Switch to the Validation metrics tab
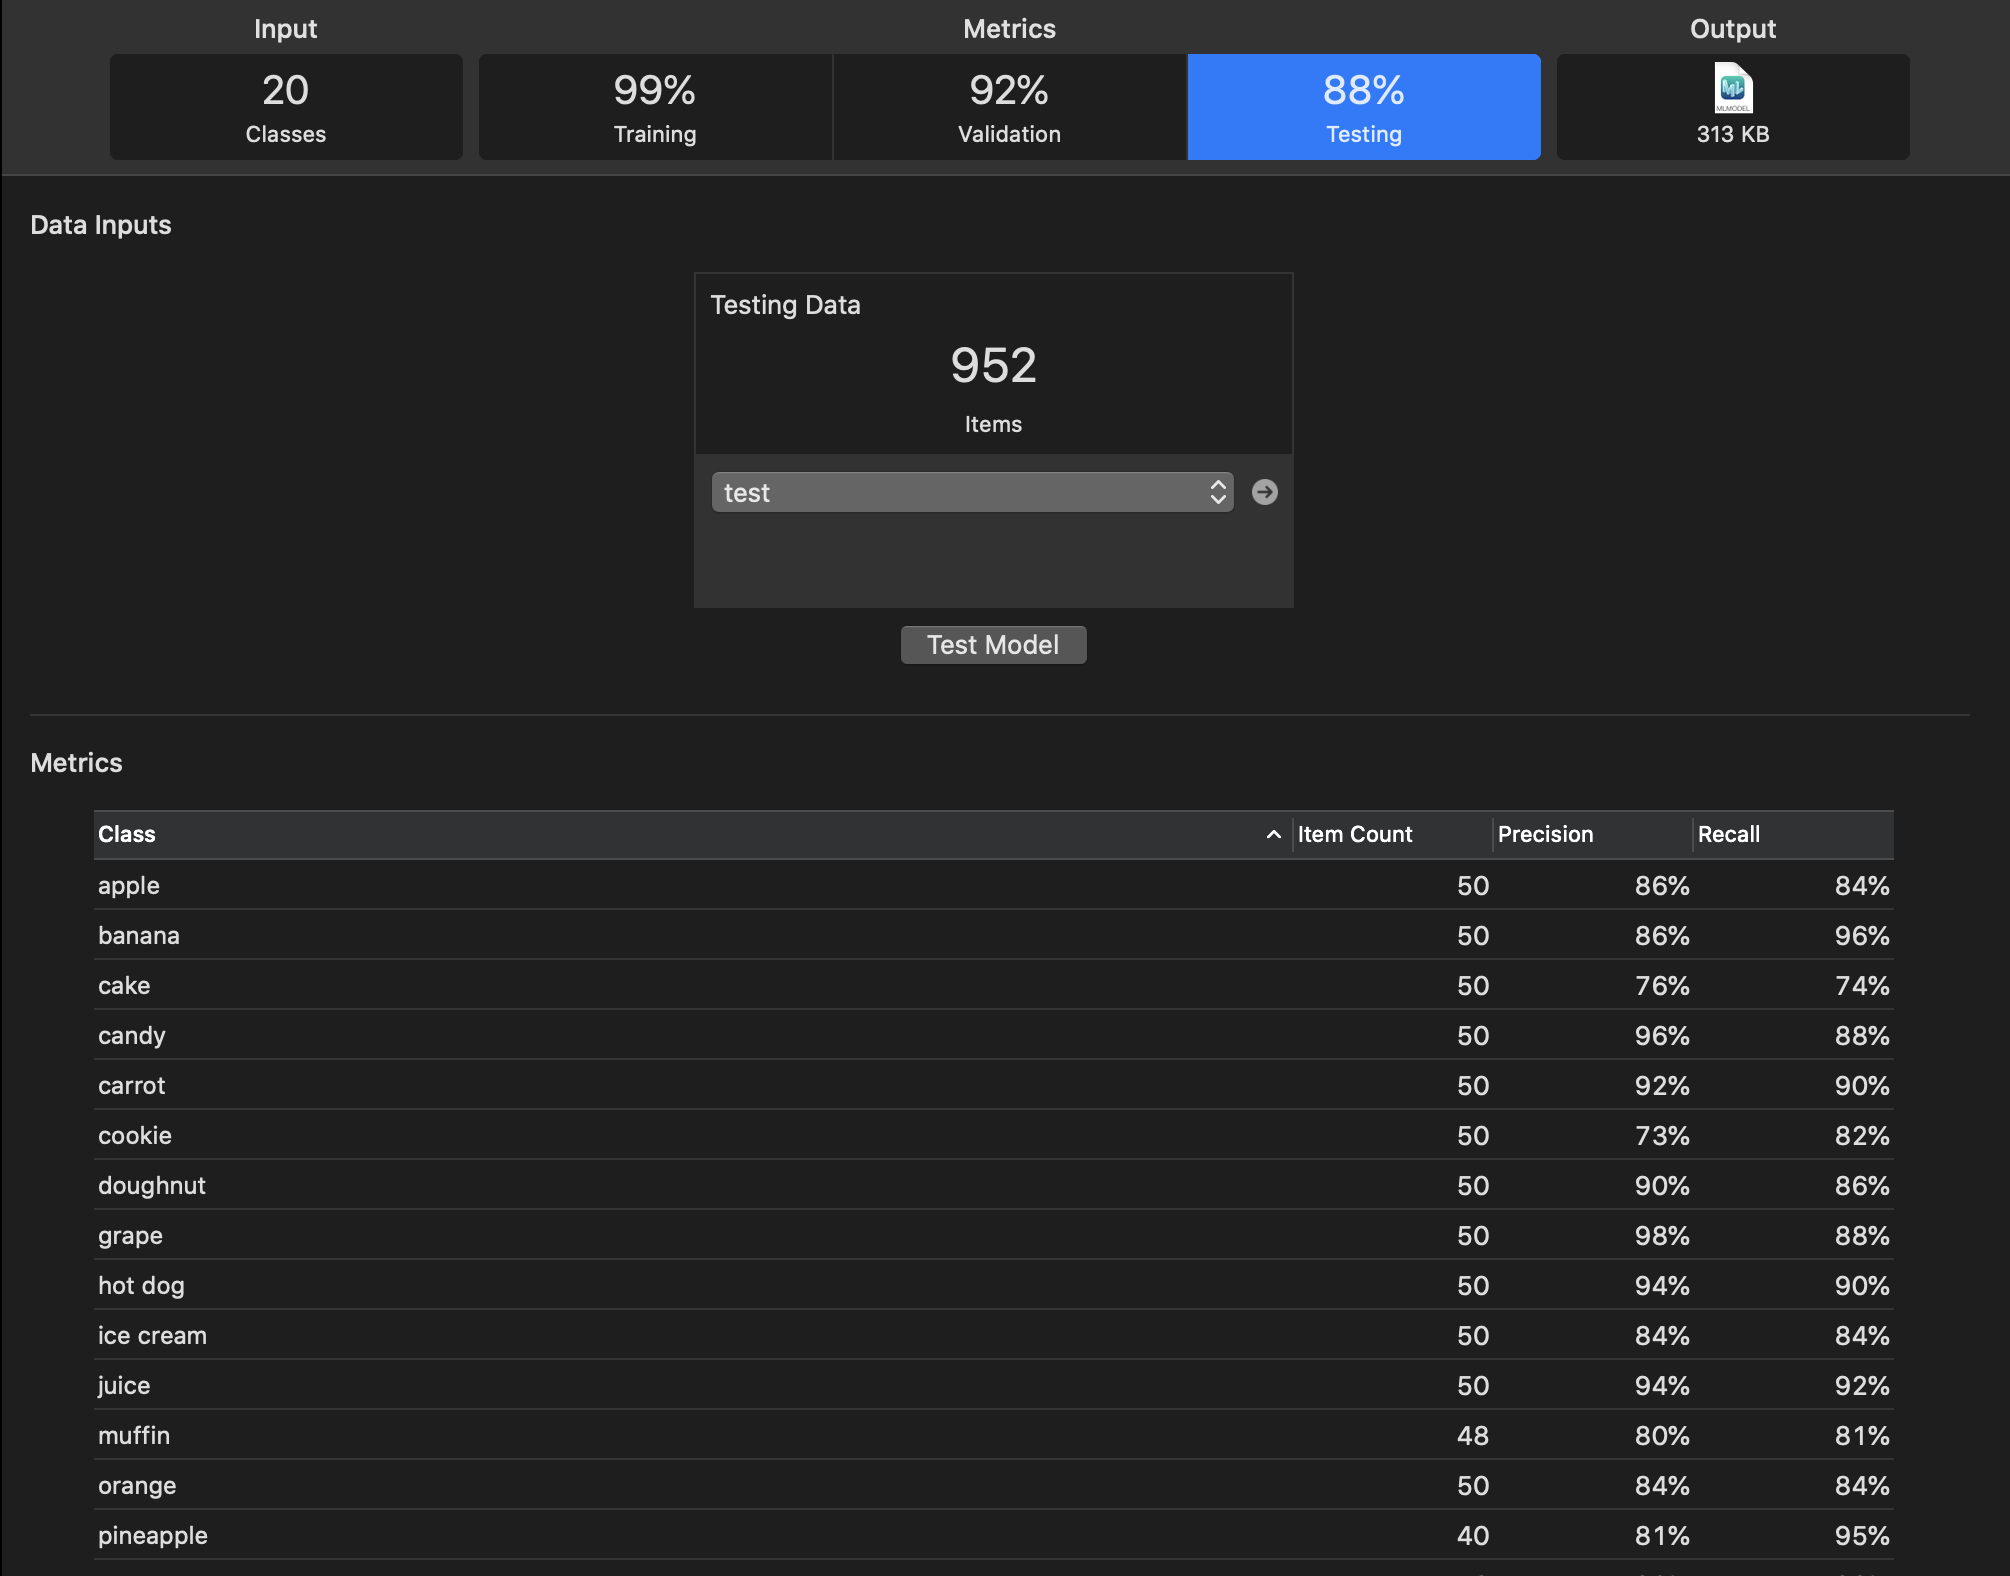Viewport: 2010px width, 1576px height. [x=1009, y=107]
